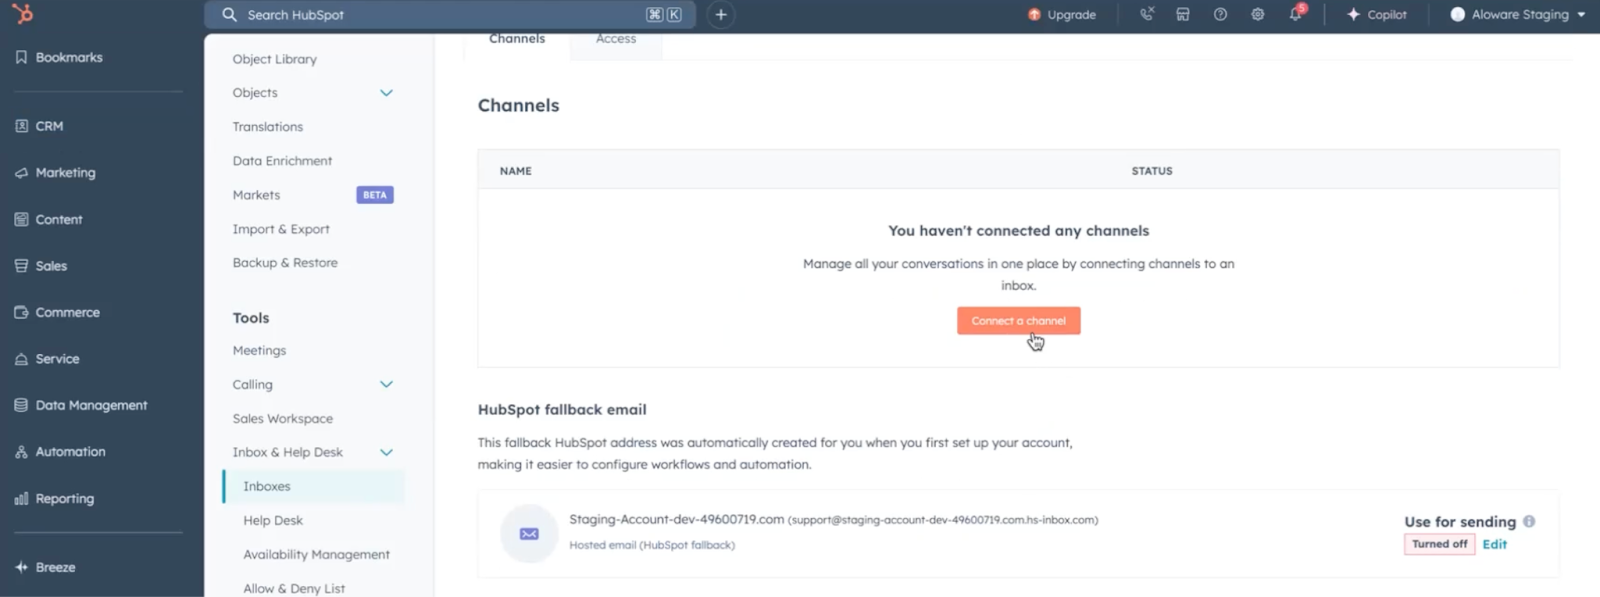Open Sales Workspace settings

[x=283, y=419]
